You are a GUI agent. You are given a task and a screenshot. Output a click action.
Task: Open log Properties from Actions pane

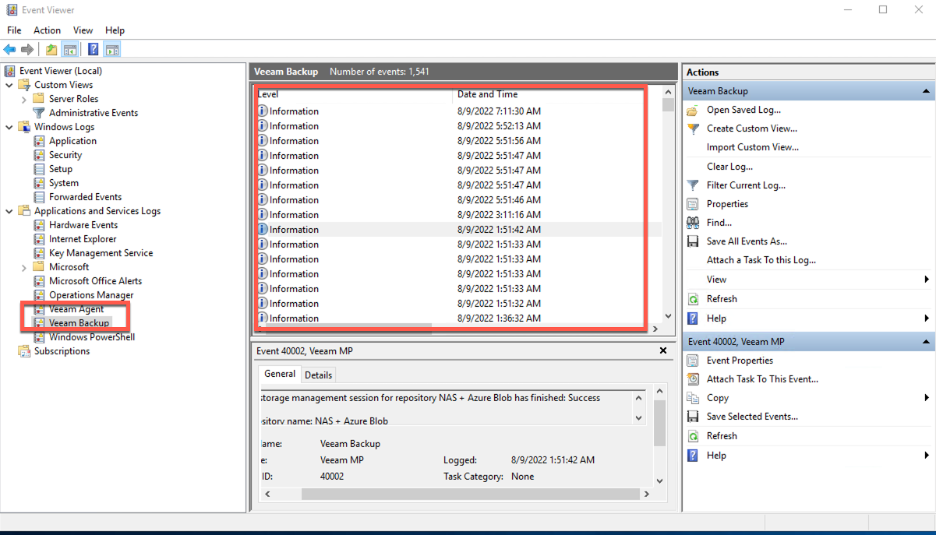(727, 204)
